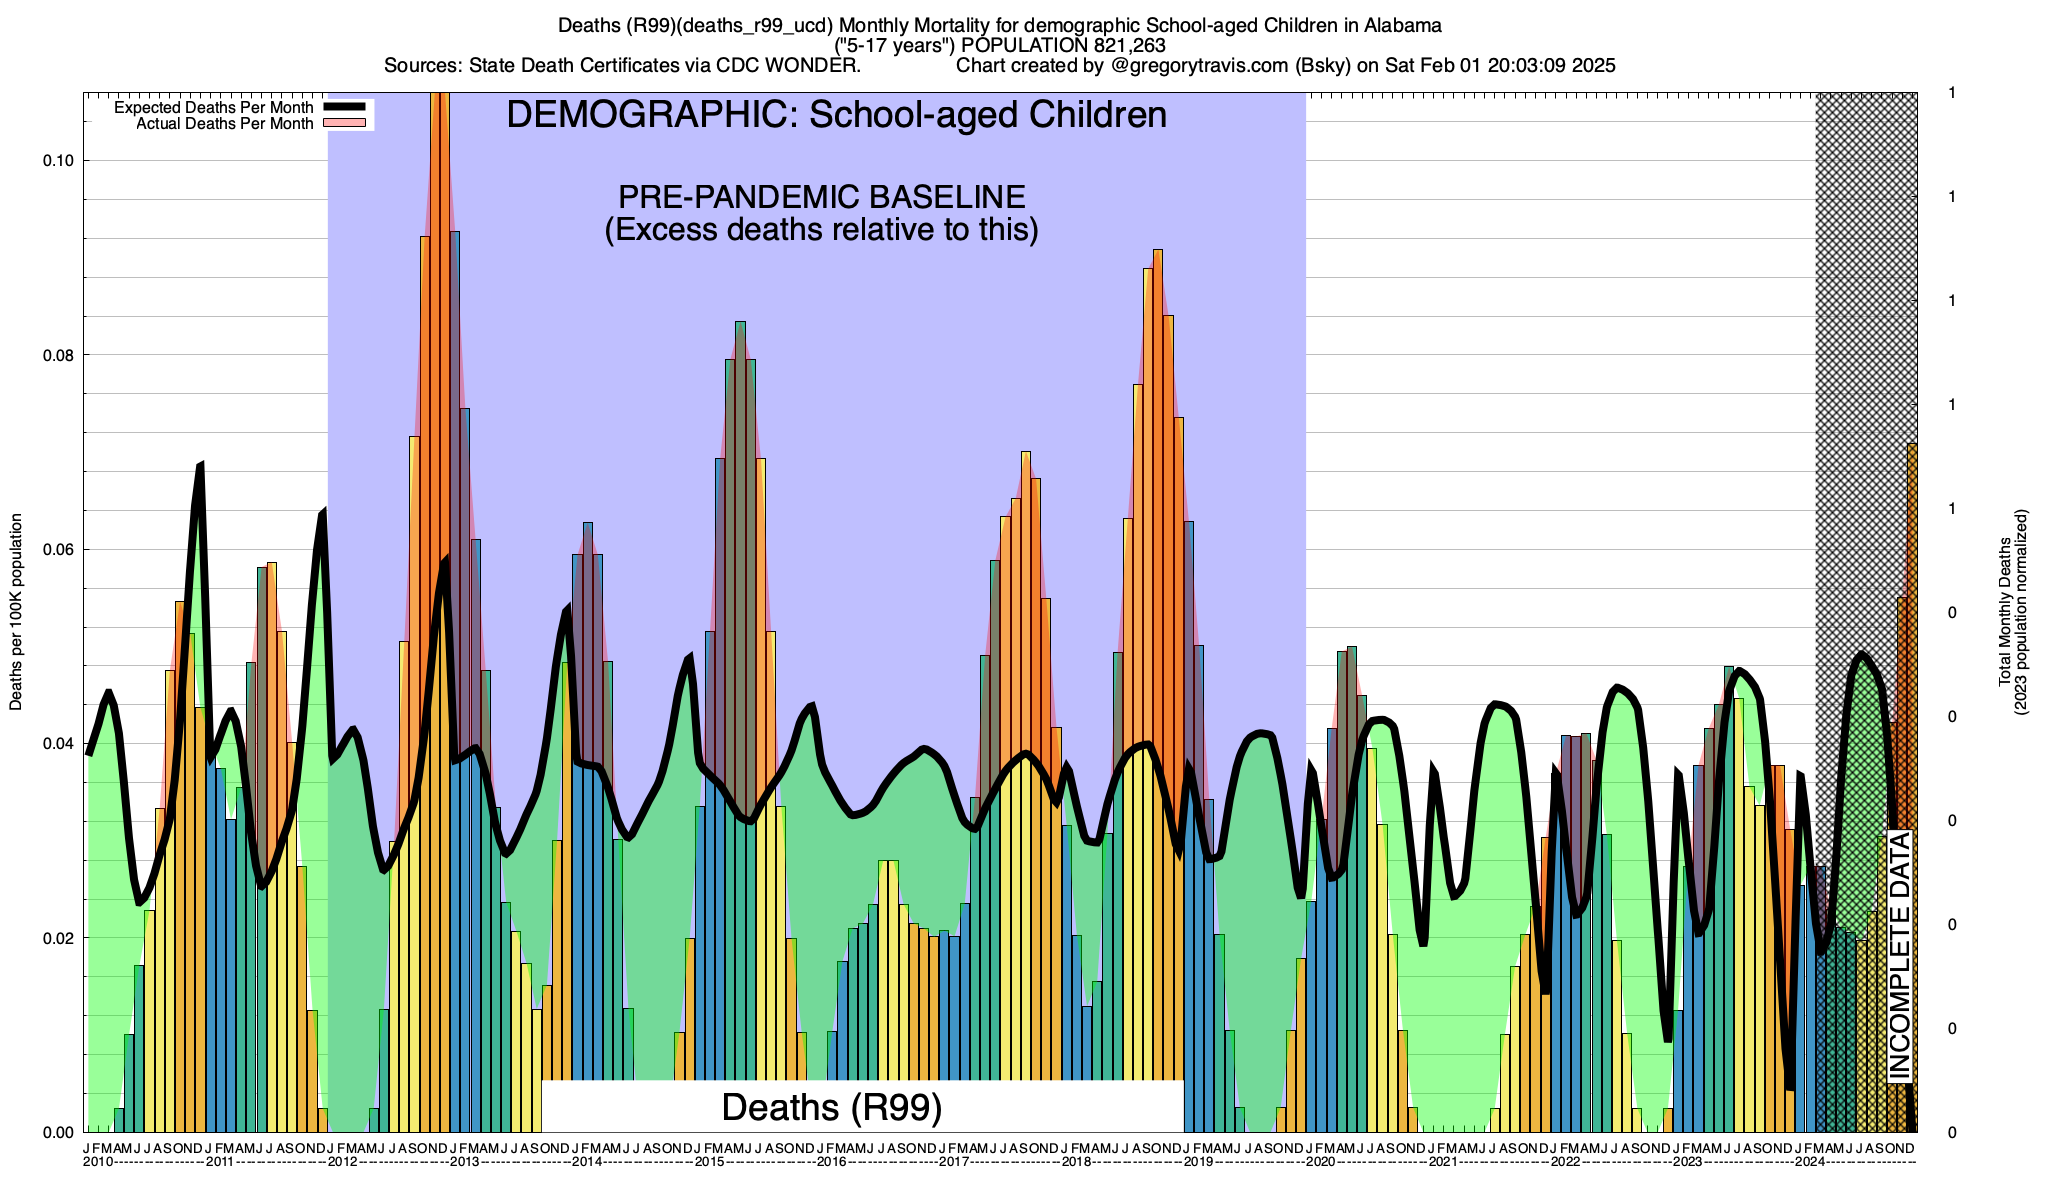The image size is (2048, 1200).
Task: Click the 'Chart created by @gregorytravis.com' credit
Action: click(1286, 67)
